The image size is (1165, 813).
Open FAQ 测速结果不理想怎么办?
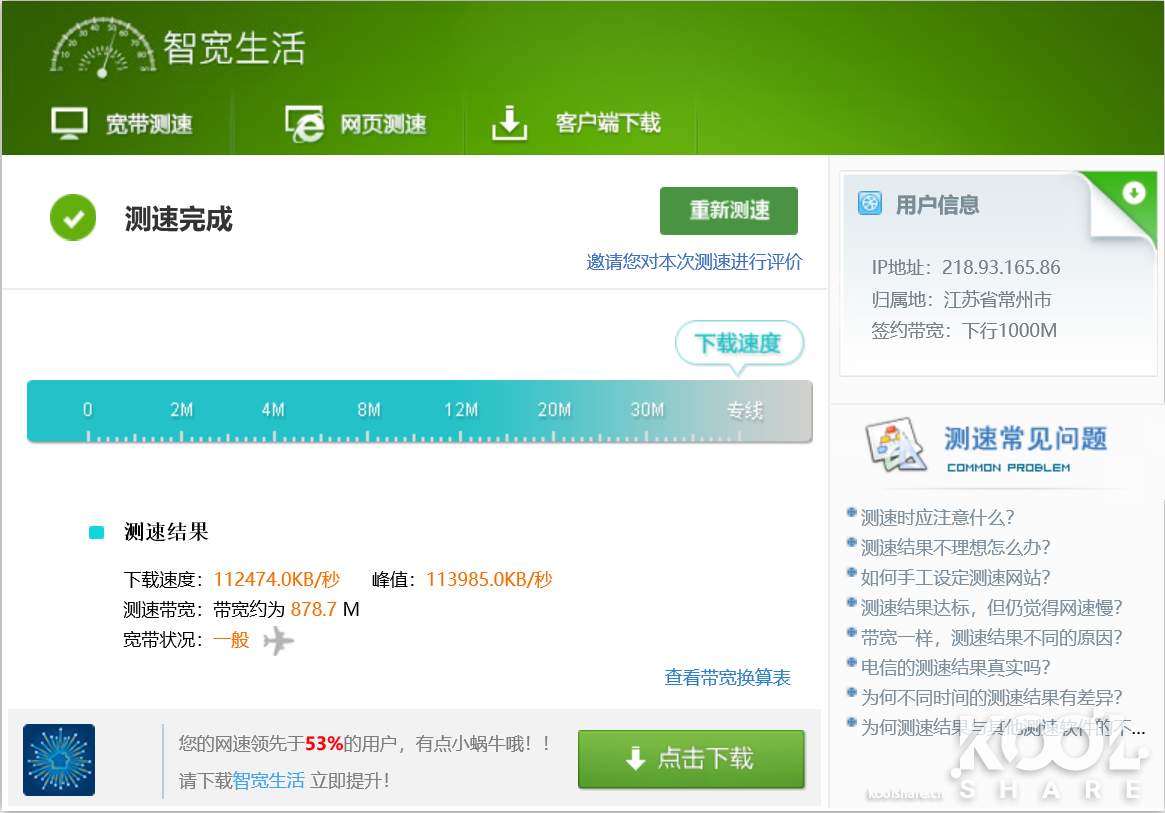pyautogui.click(x=955, y=547)
